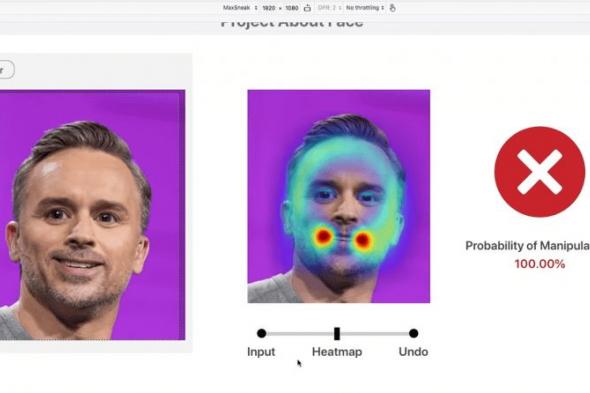Screen dimensions: 590x393
Task: Select the Heatmap label below the slider
Action: click(337, 352)
